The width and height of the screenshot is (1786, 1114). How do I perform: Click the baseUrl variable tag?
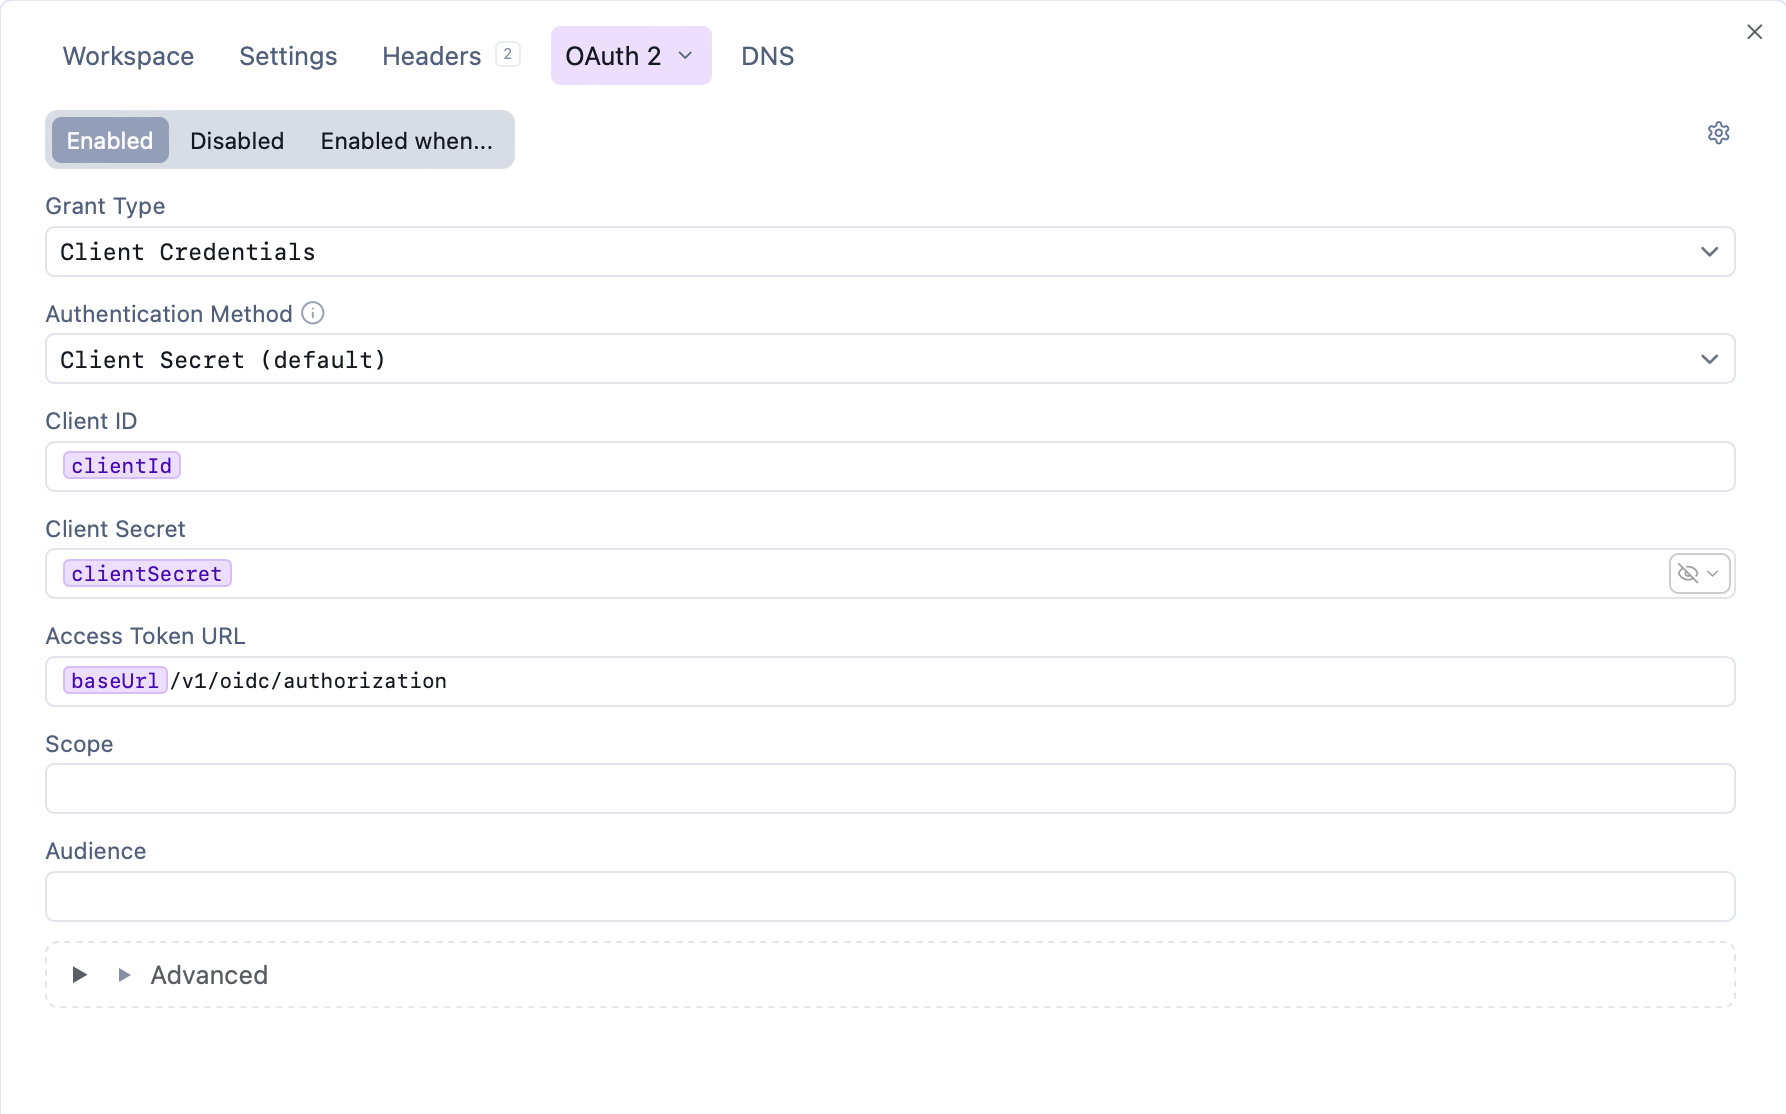115,681
